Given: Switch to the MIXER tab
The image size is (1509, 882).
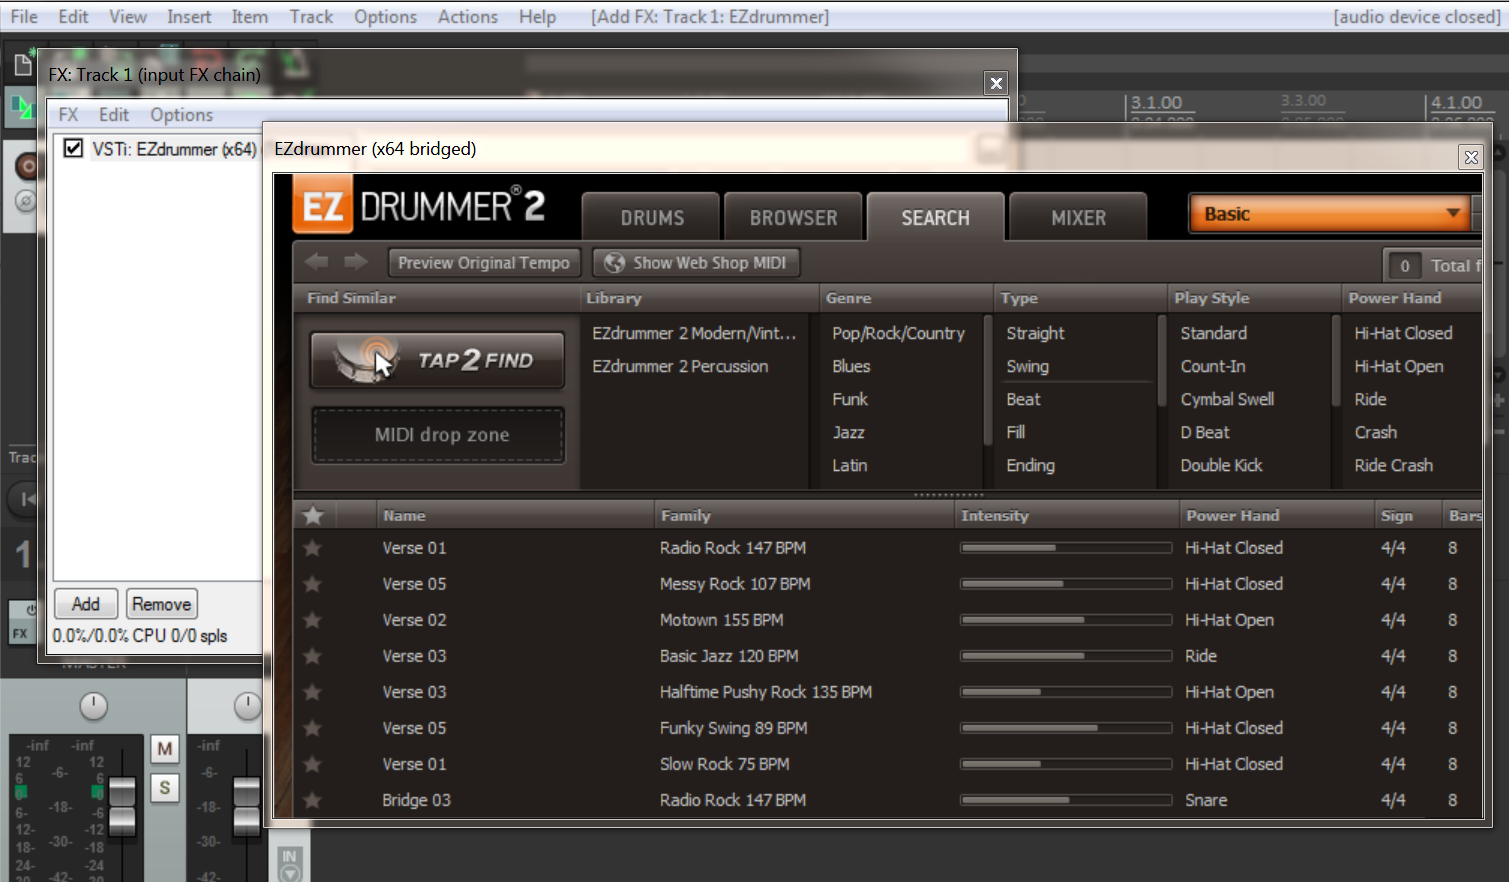Looking at the screenshot, I should (1078, 217).
